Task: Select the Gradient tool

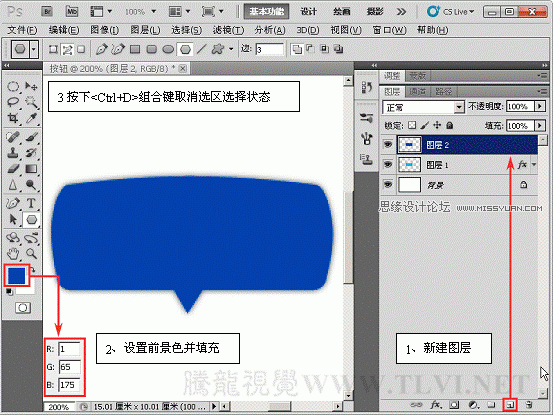Action: 31,169
